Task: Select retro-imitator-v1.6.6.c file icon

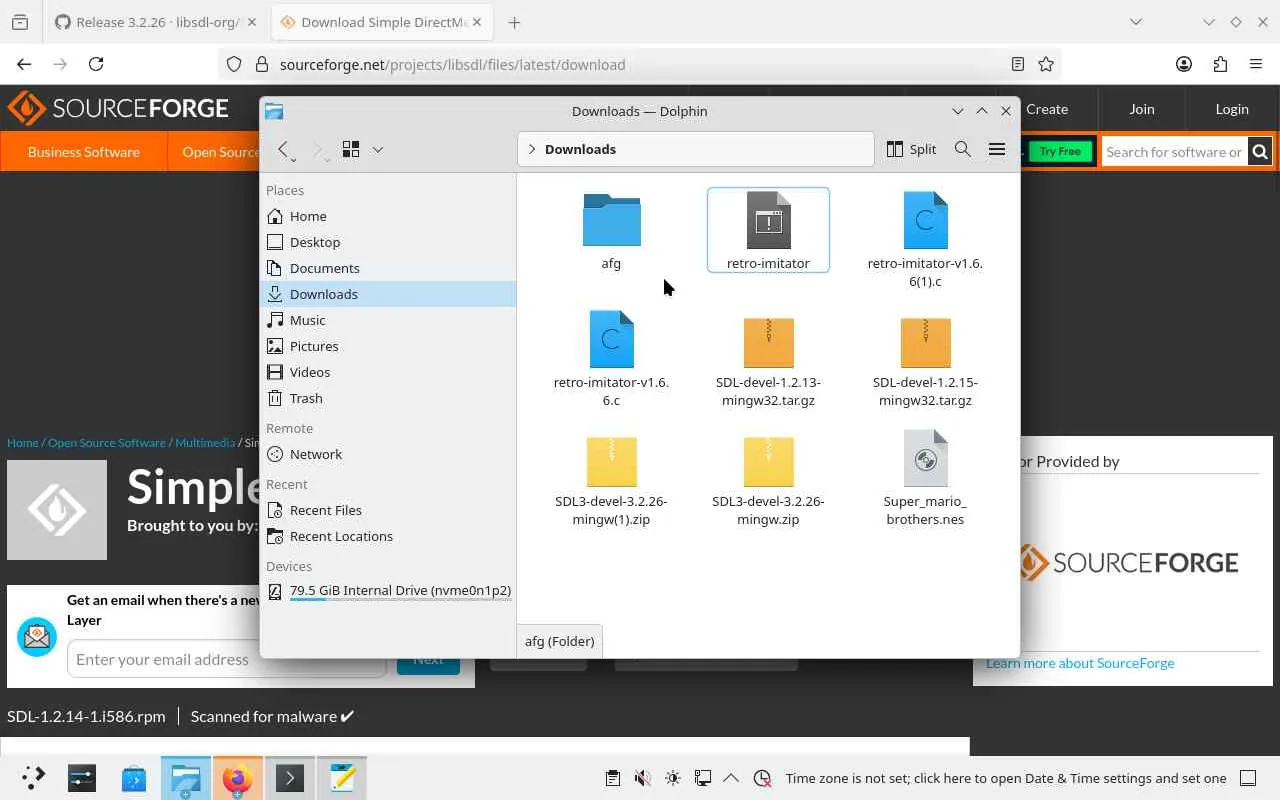Action: (611, 339)
